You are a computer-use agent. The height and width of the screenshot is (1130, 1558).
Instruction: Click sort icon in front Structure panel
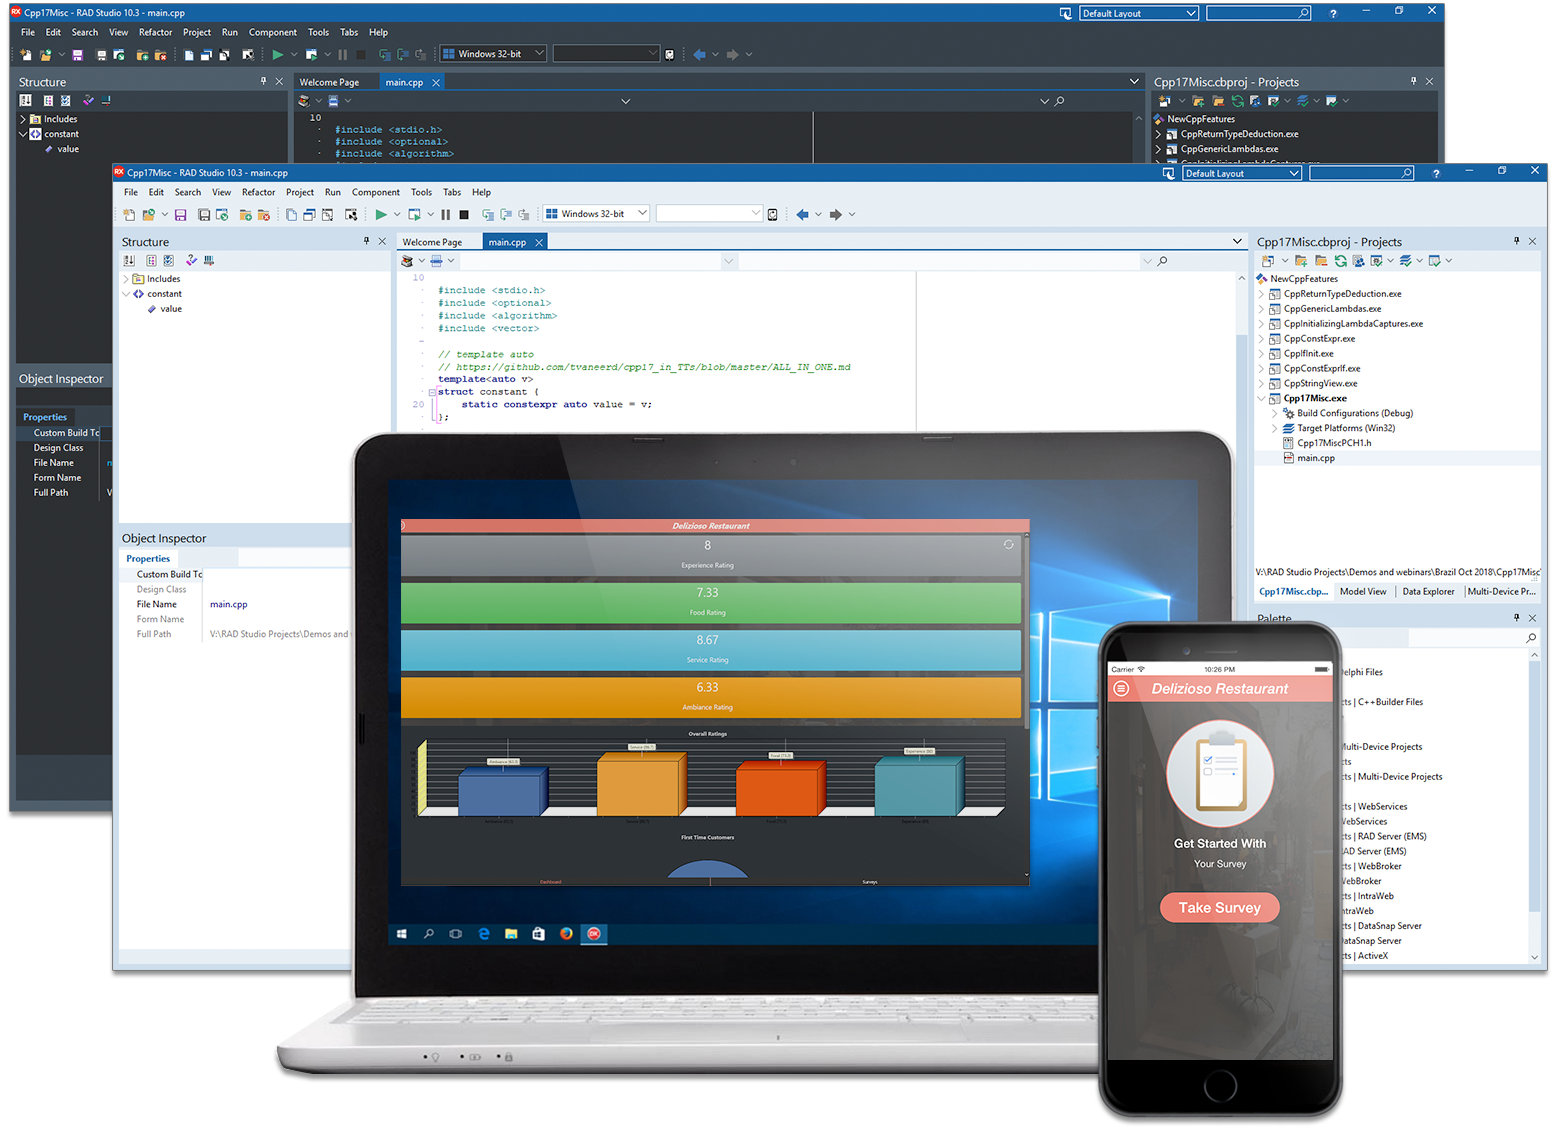coord(129,261)
